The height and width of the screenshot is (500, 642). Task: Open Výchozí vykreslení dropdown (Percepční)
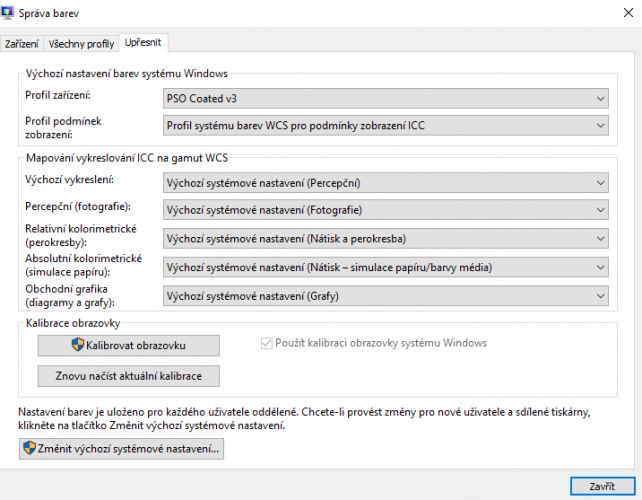pos(386,183)
